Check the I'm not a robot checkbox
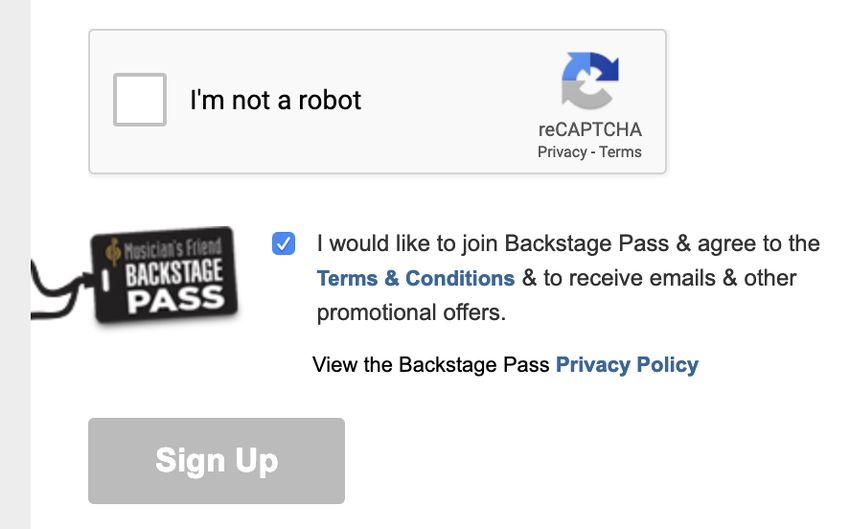The image size is (850, 529). tap(139, 100)
